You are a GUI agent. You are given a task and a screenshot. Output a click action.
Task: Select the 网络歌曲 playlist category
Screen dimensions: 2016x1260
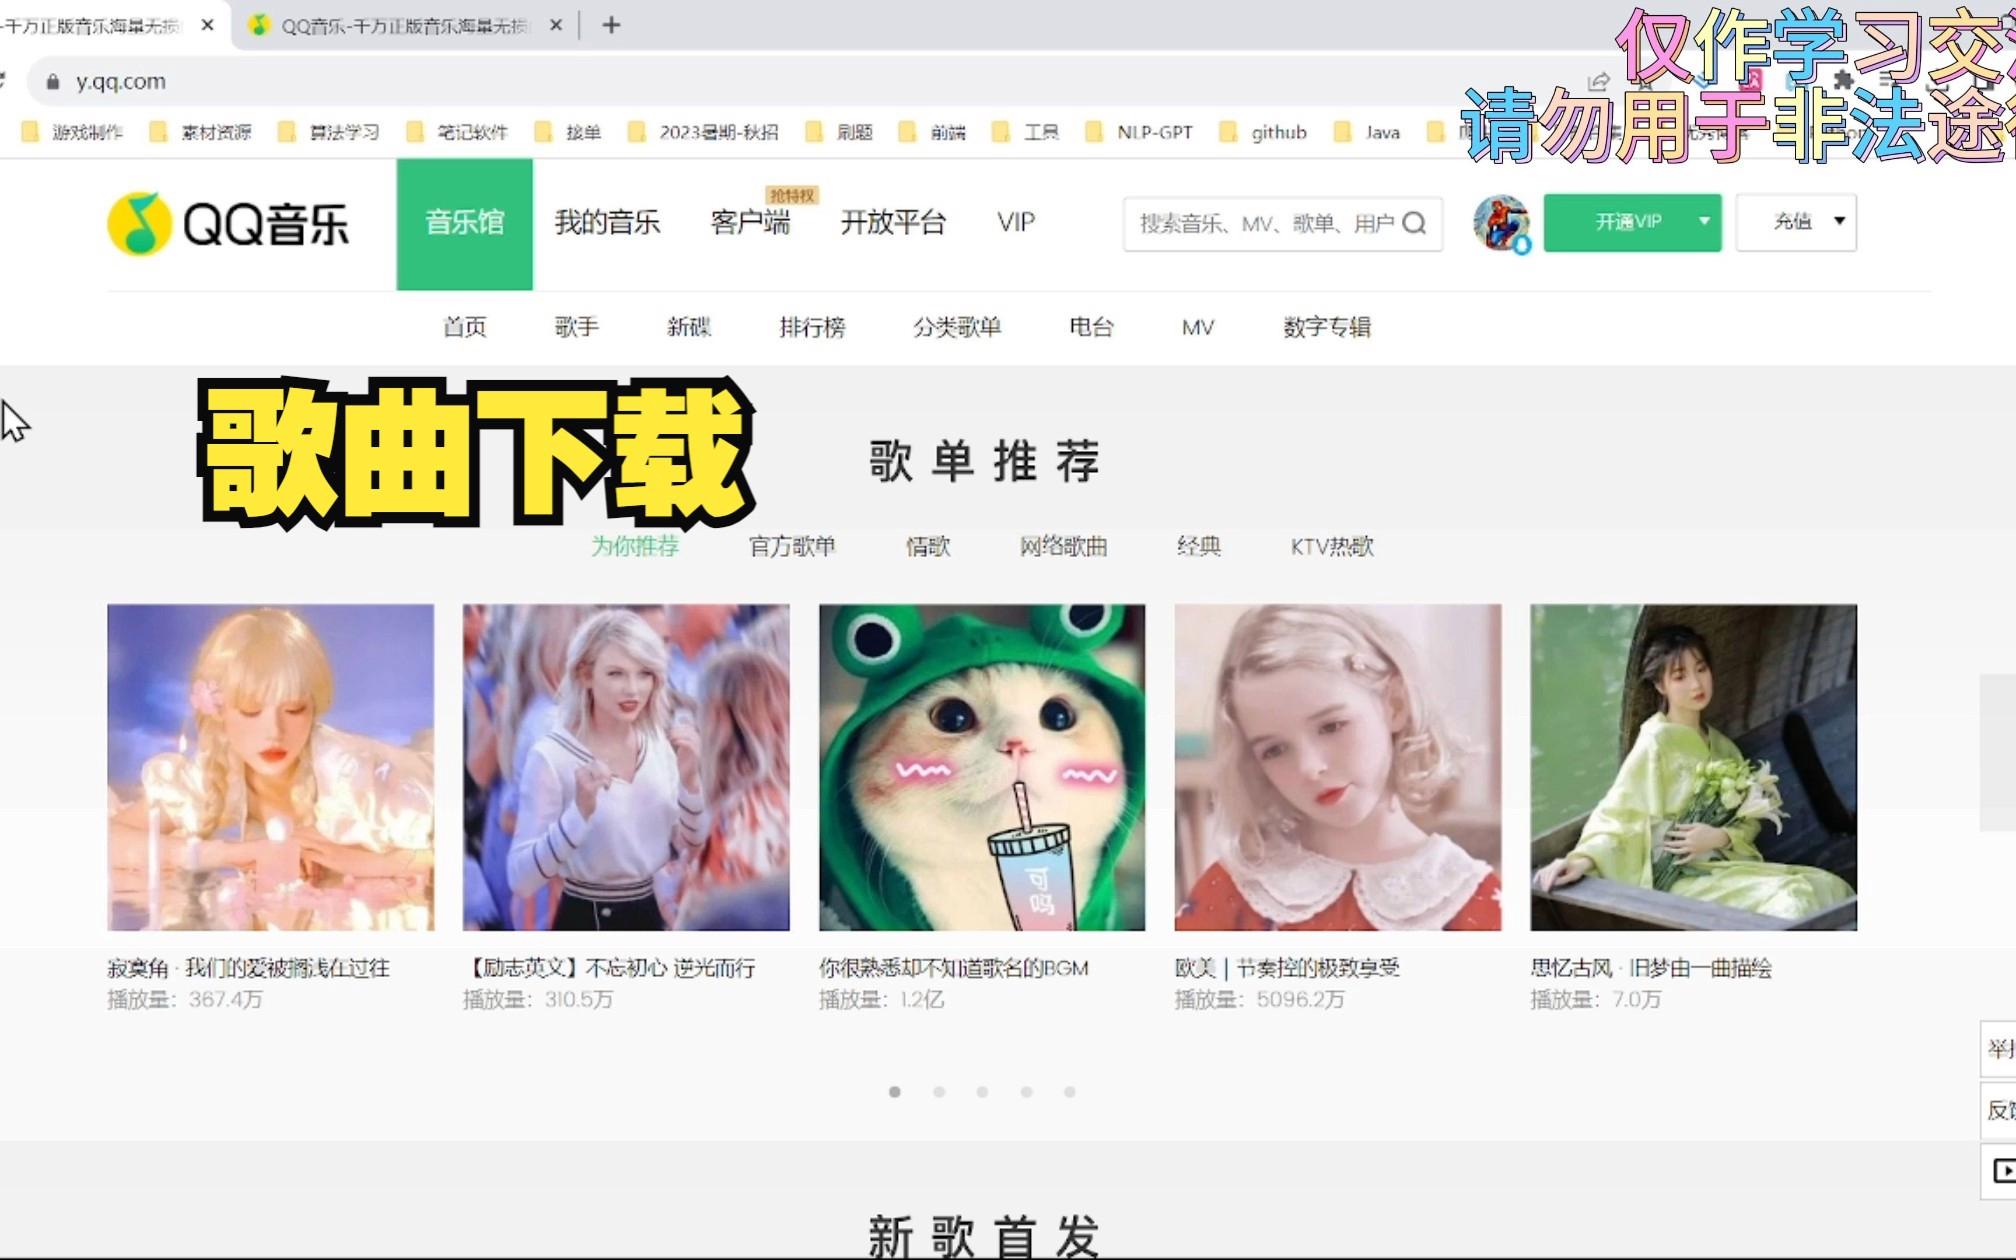(x=1063, y=546)
